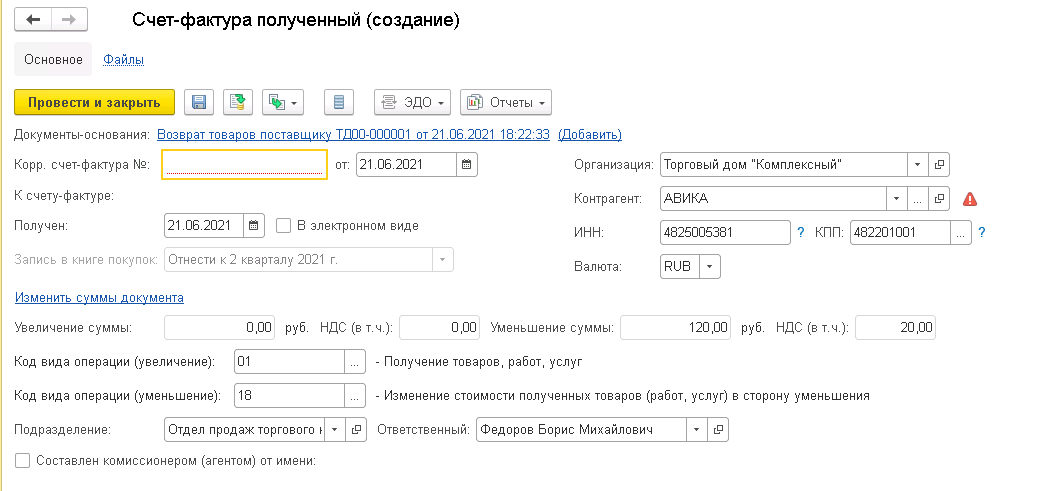Click НДС field next to Увеличение суммы

440,328
